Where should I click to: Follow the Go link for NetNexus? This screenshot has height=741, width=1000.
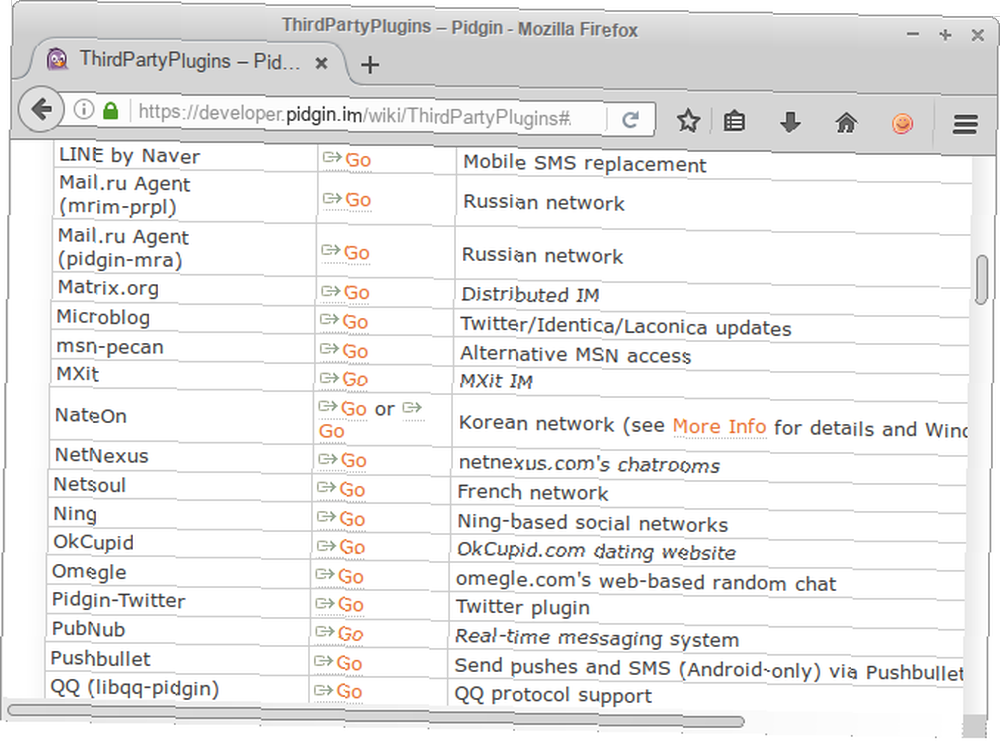354,460
